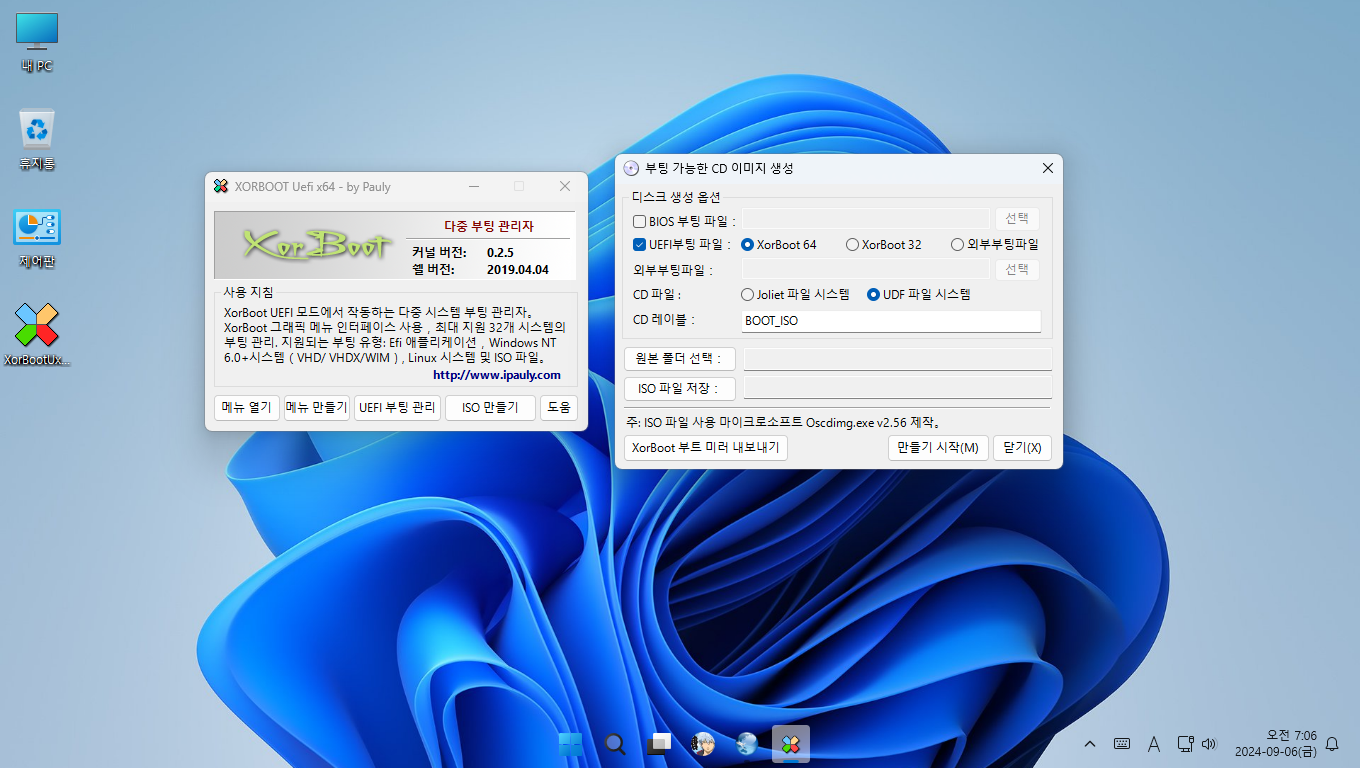Click the shell version value 2019.04.04
Image resolution: width=1360 pixels, height=768 pixels.
[518, 269]
